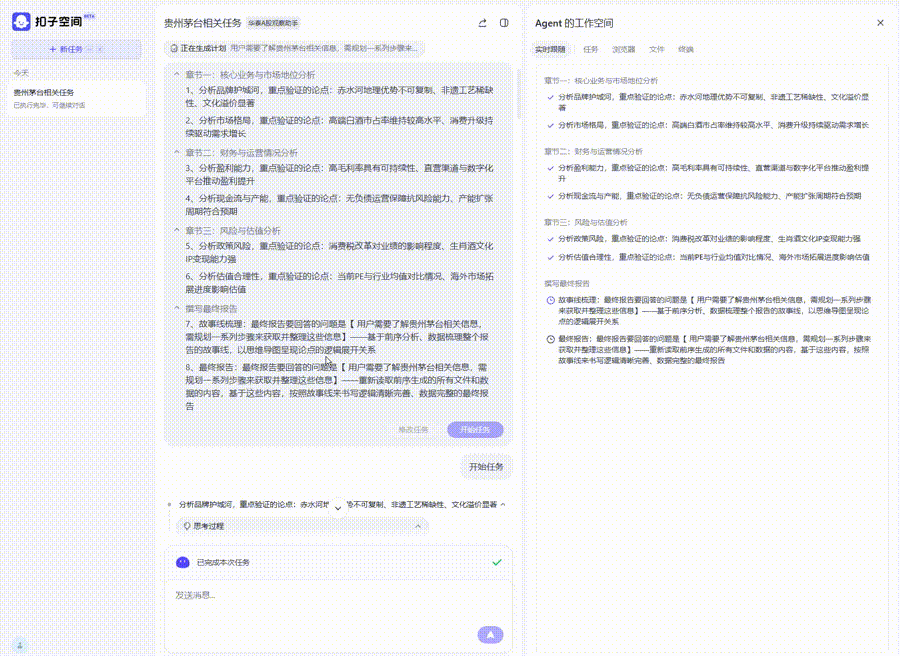Click workspace heading 章节二：财务与运营情况分析
The height and width of the screenshot is (656, 900).
(593, 152)
